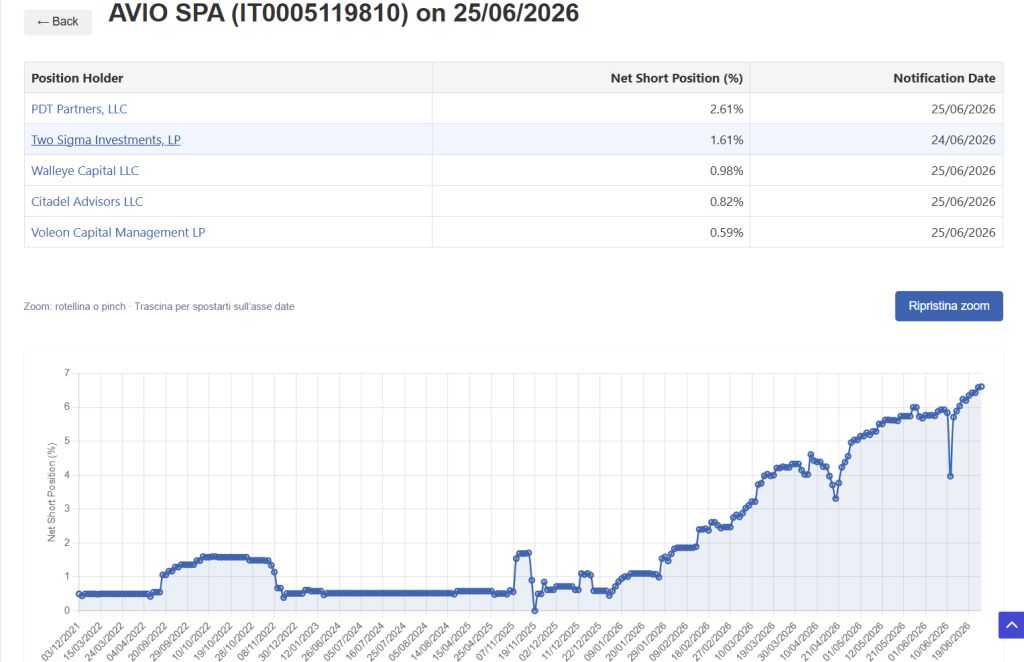Click the Net Short Position (%) header
The image size is (1024, 662).
pyautogui.click(x=591, y=78)
